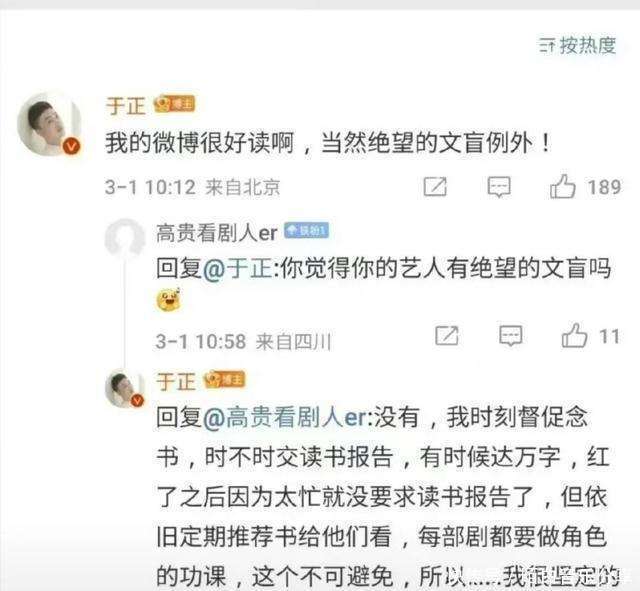The width and height of the screenshot is (640, 591).
Task: Tap the blue fan badge beside 高贵看剧人er
Action: point(306,231)
